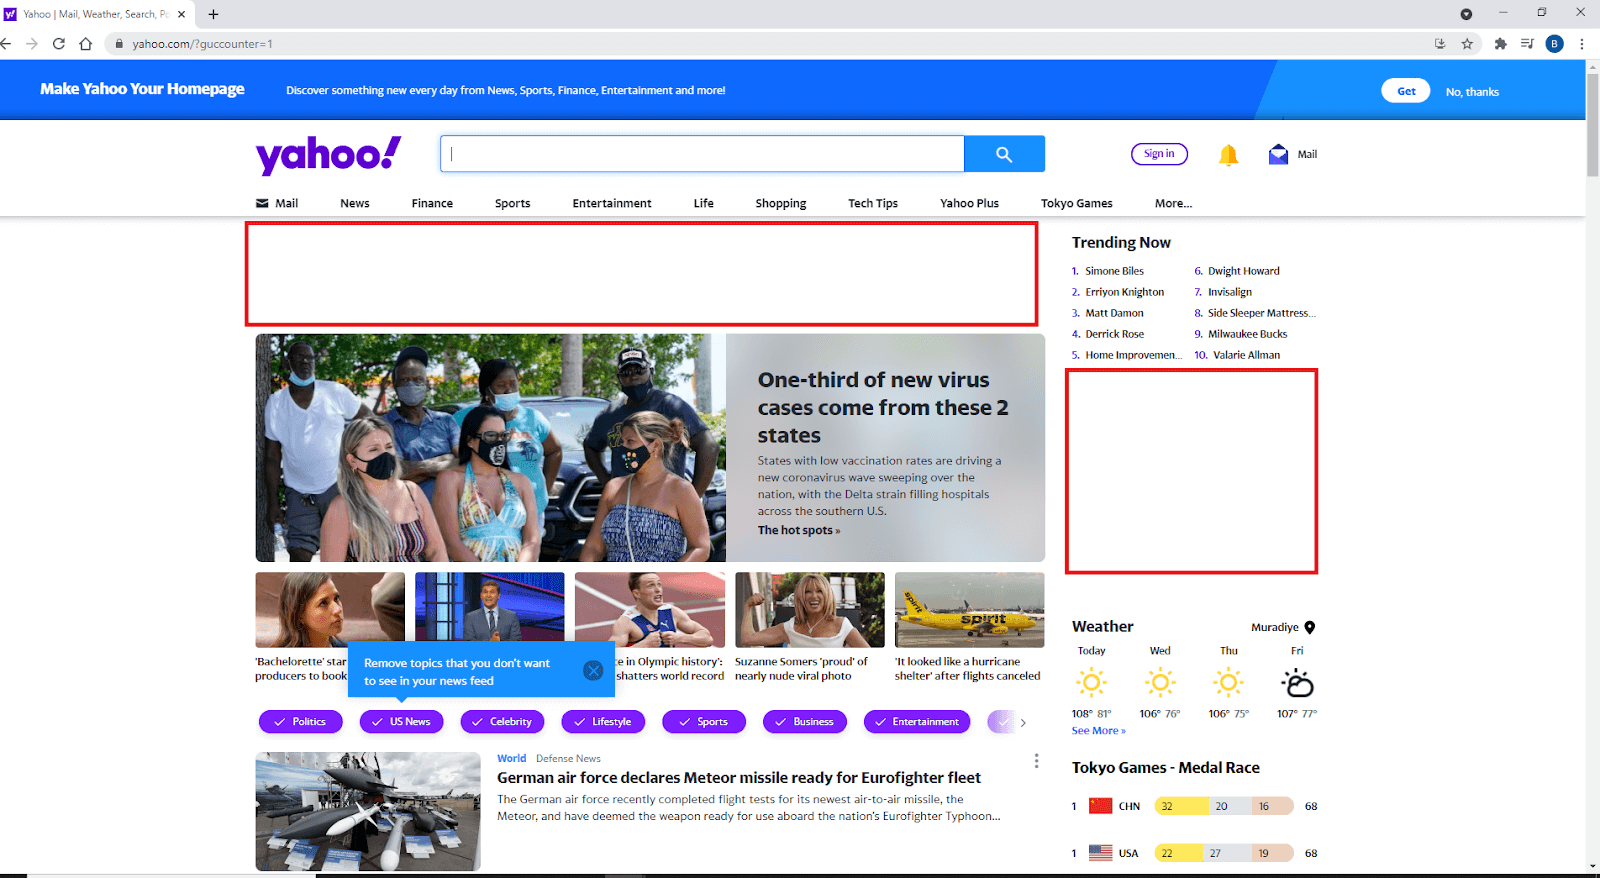This screenshot has width=1600, height=878.
Task: Open article options three-dot menu
Action: [x=1036, y=761]
